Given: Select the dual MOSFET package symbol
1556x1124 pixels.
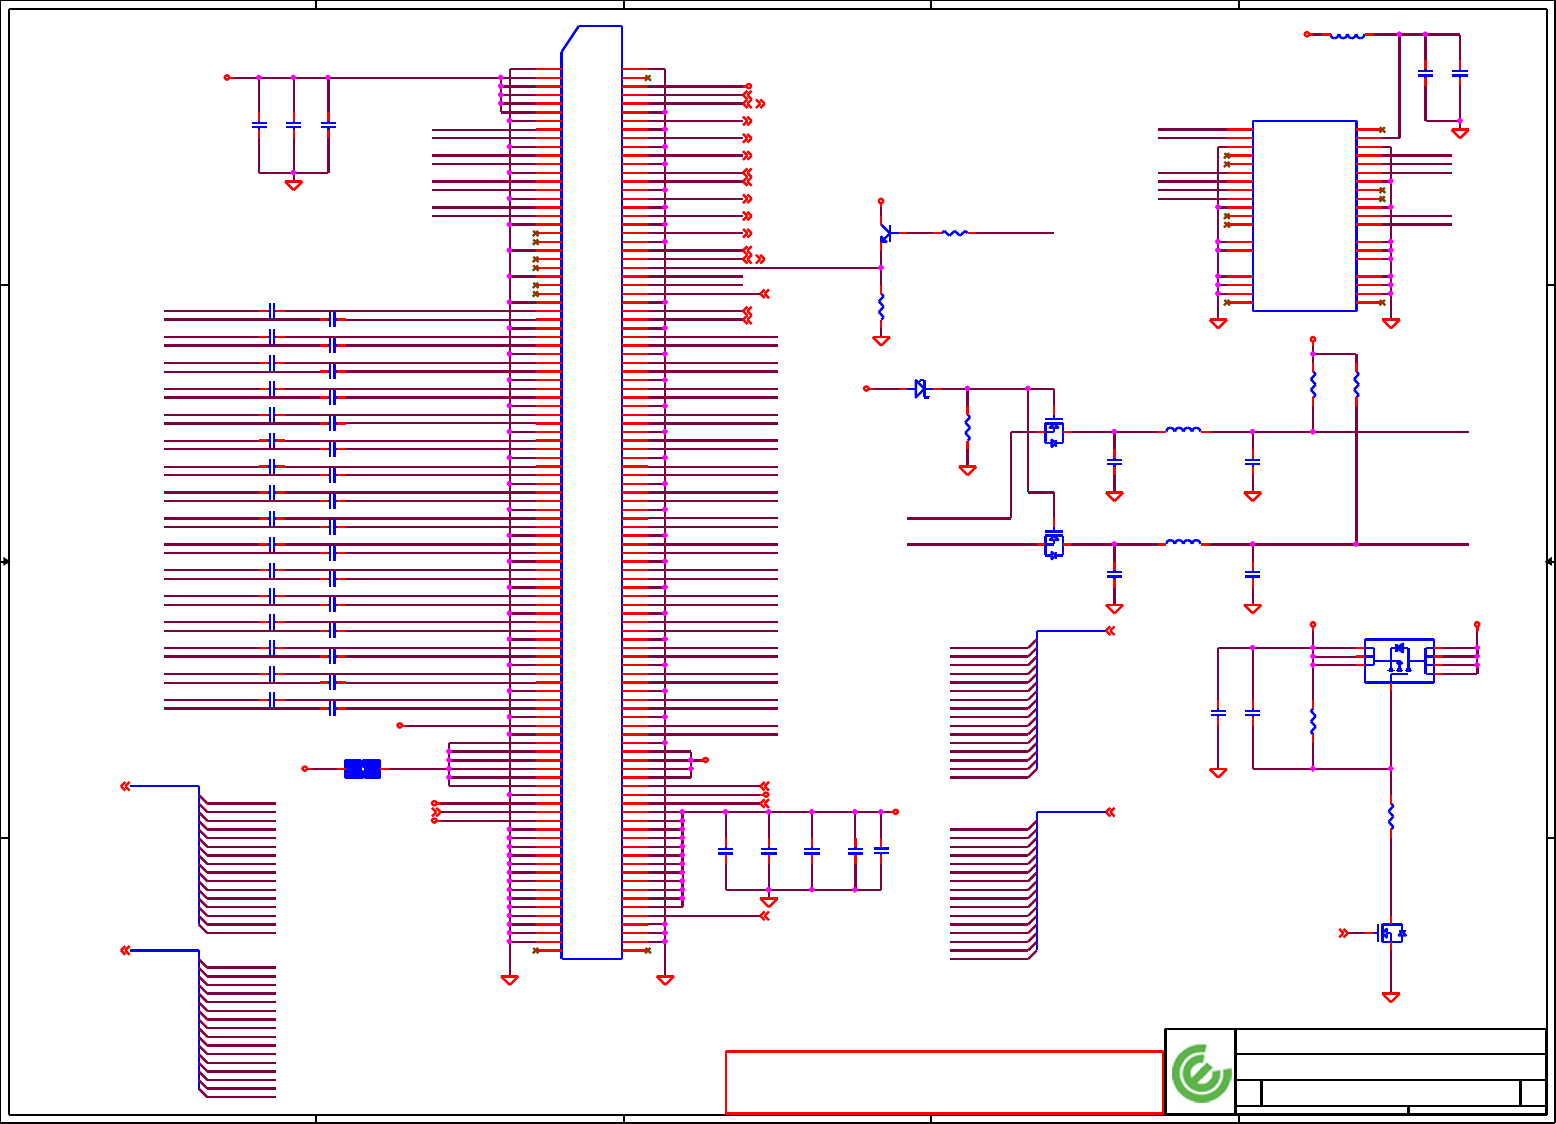Looking at the screenshot, I should click(x=1399, y=661).
